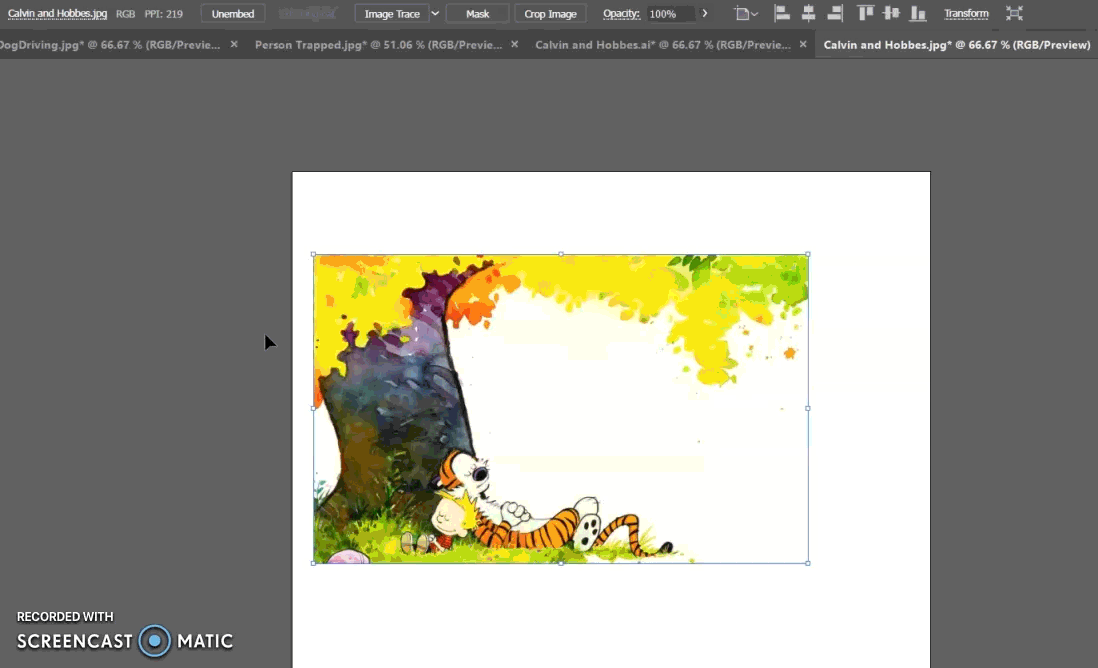
Task: Click the Mask button
Action: point(478,13)
